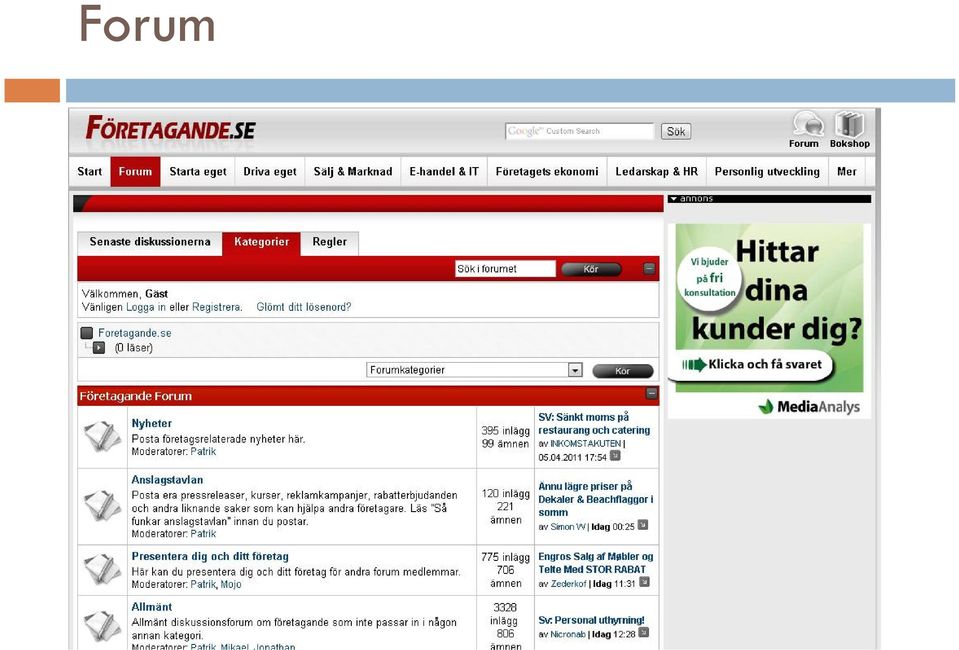Switch to the Regler tab
The width and height of the screenshot is (959, 650).
pyautogui.click(x=330, y=243)
